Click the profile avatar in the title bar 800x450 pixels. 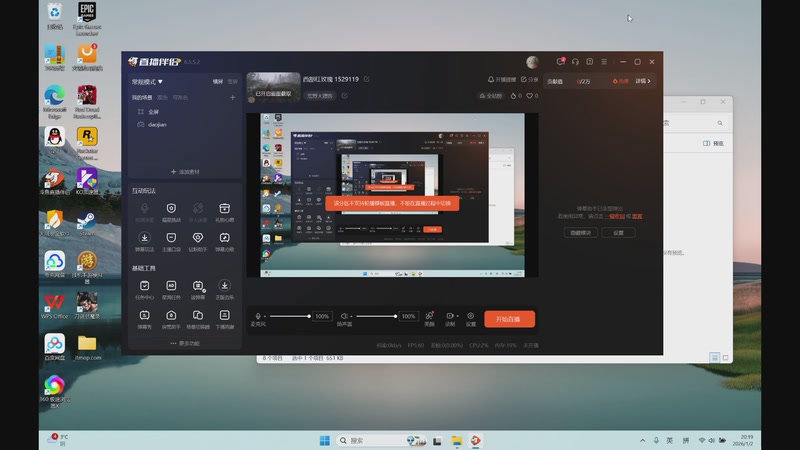532,62
